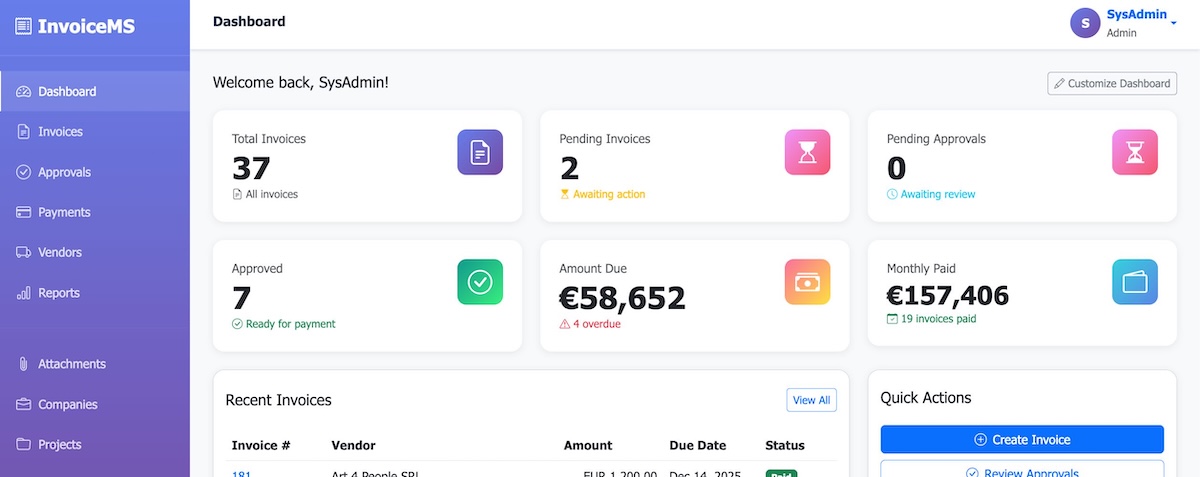Click the Customize Dashboard button
The width and height of the screenshot is (1200, 477).
point(1111,84)
